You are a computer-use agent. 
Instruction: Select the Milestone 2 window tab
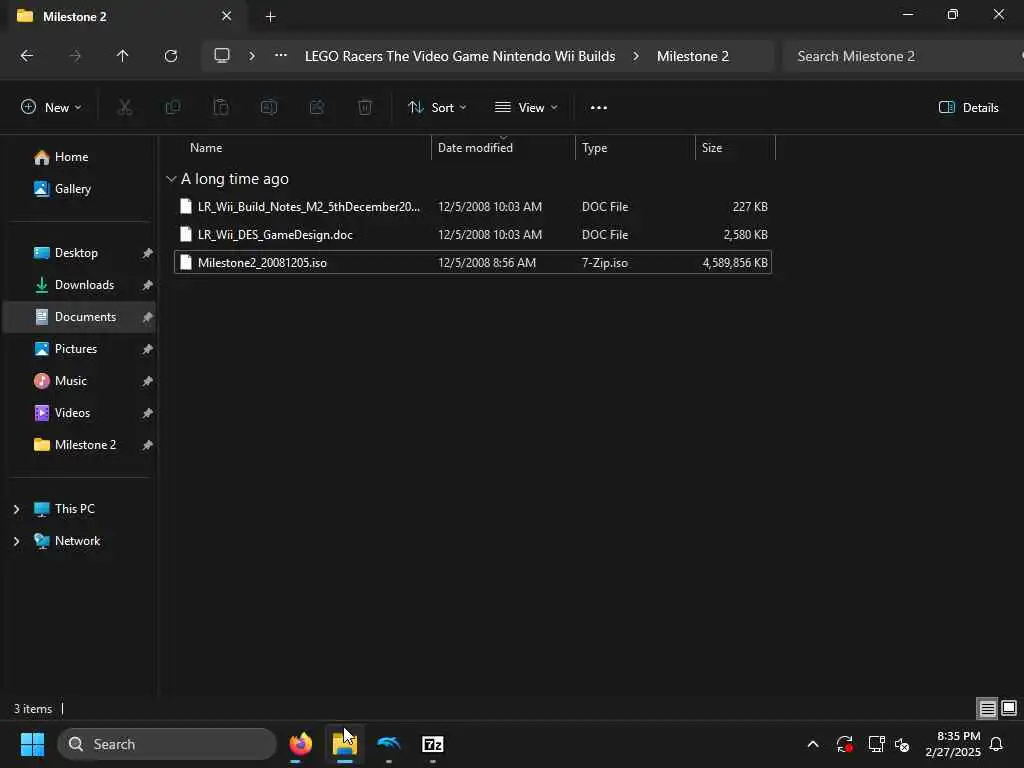tap(124, 16)
